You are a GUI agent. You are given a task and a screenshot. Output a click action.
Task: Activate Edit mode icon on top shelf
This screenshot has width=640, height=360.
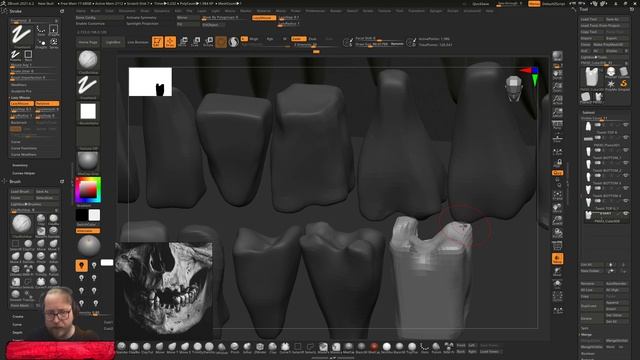click(x=157, y=42)
